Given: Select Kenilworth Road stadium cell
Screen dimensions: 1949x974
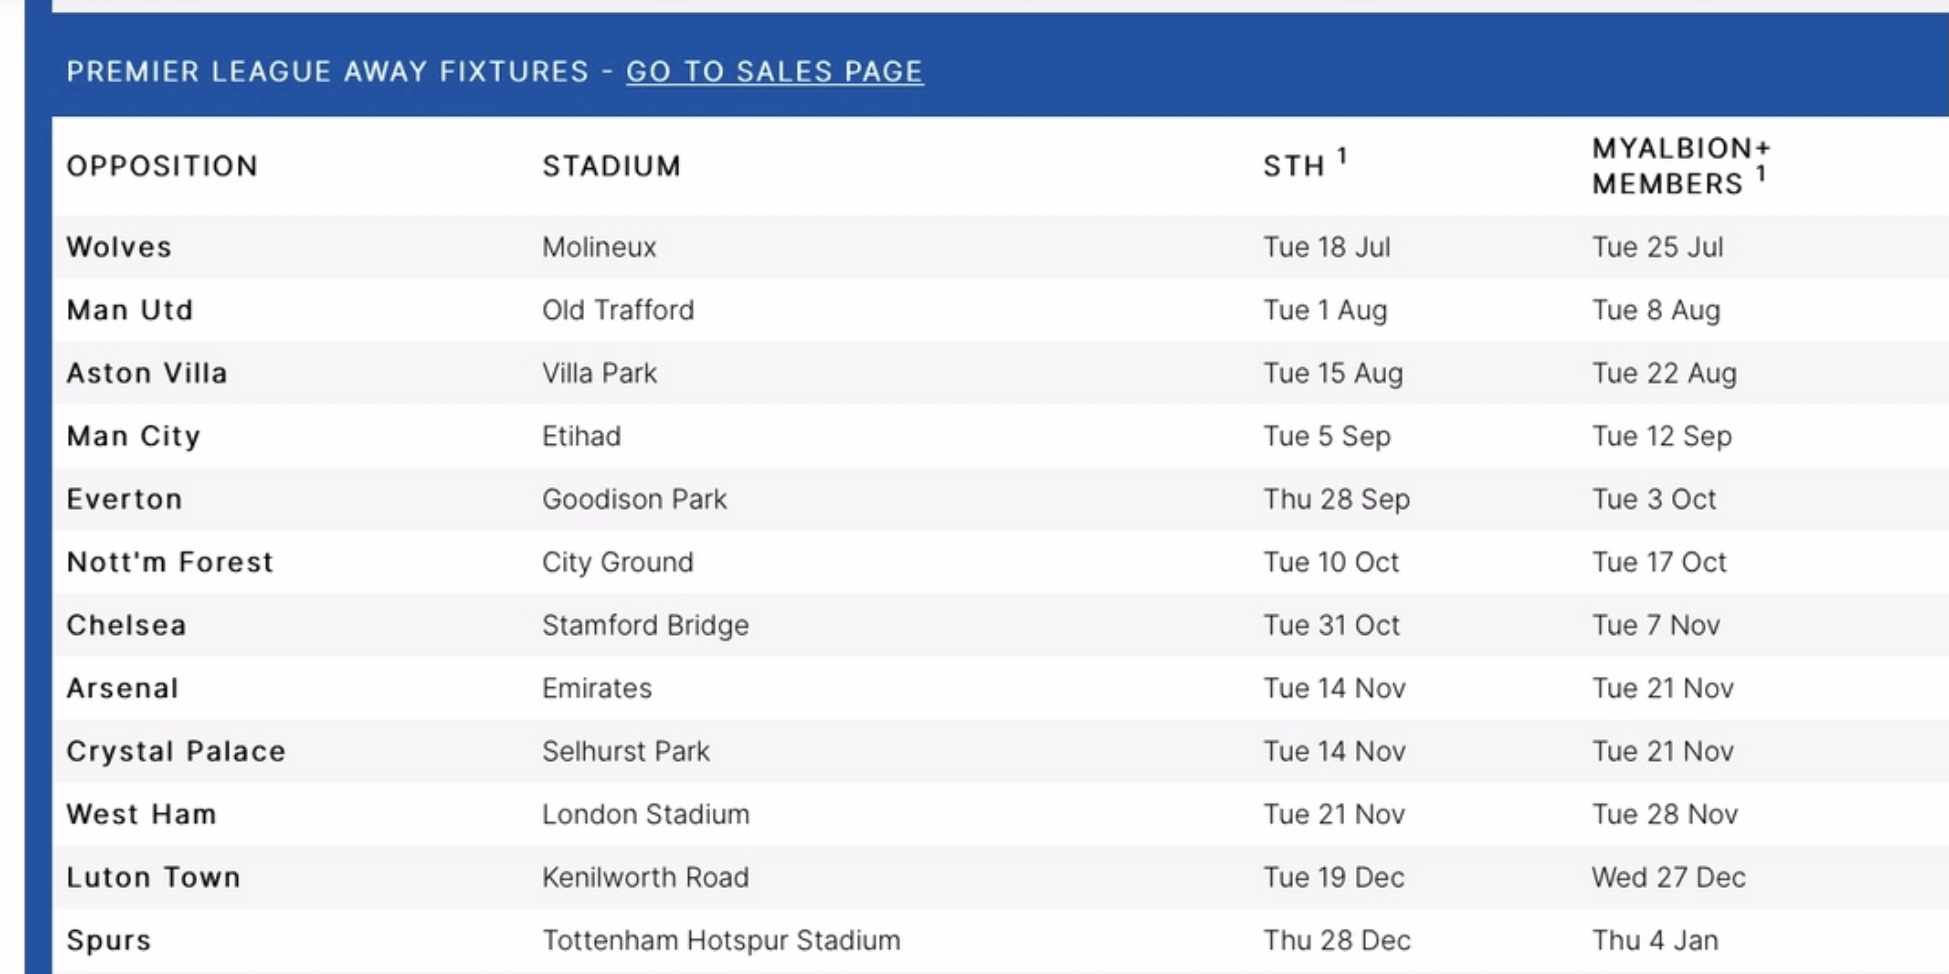Looking at the screenshot, I should point(645,877).
